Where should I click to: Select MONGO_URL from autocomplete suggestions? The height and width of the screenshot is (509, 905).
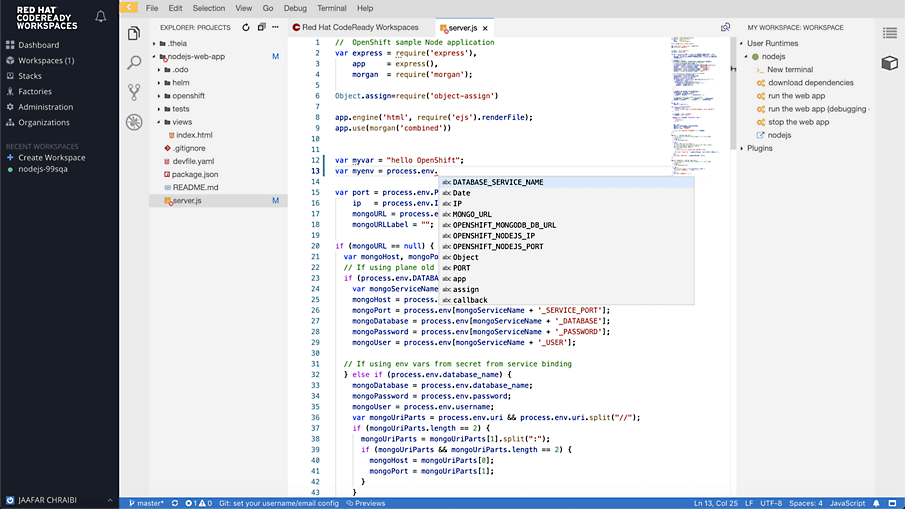pos(472,214)
